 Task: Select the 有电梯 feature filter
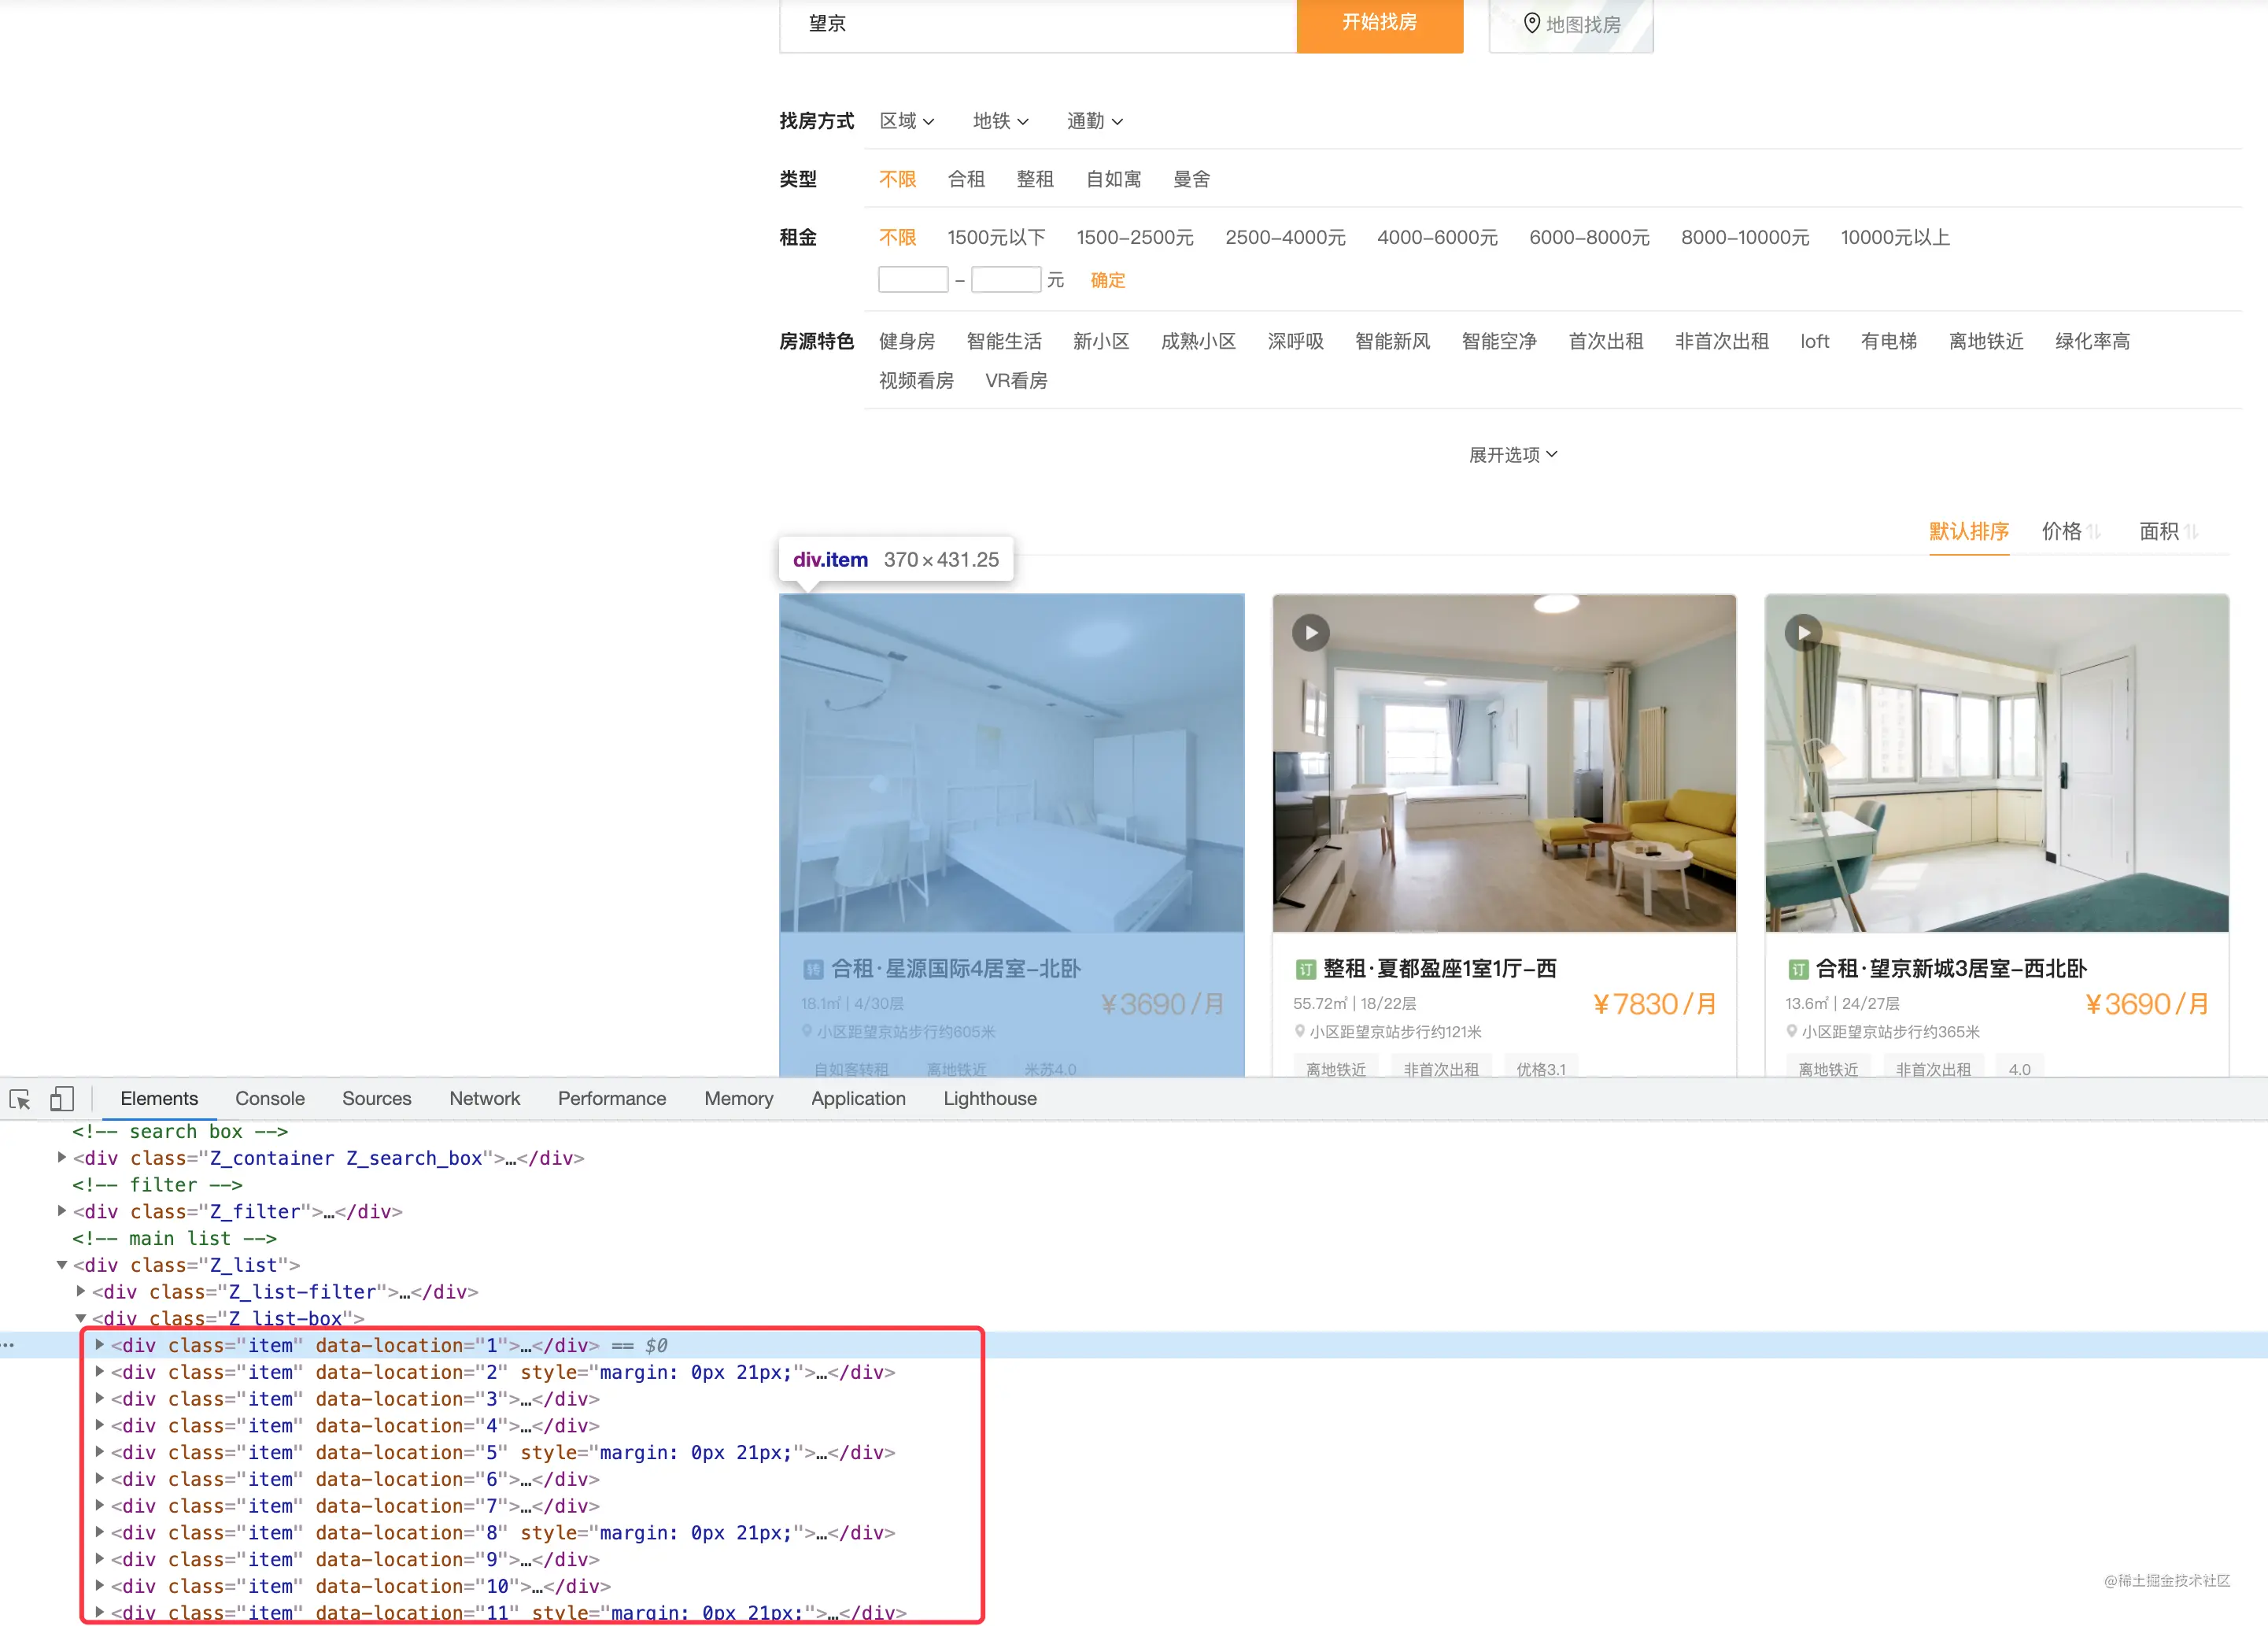pos(1889,341)
